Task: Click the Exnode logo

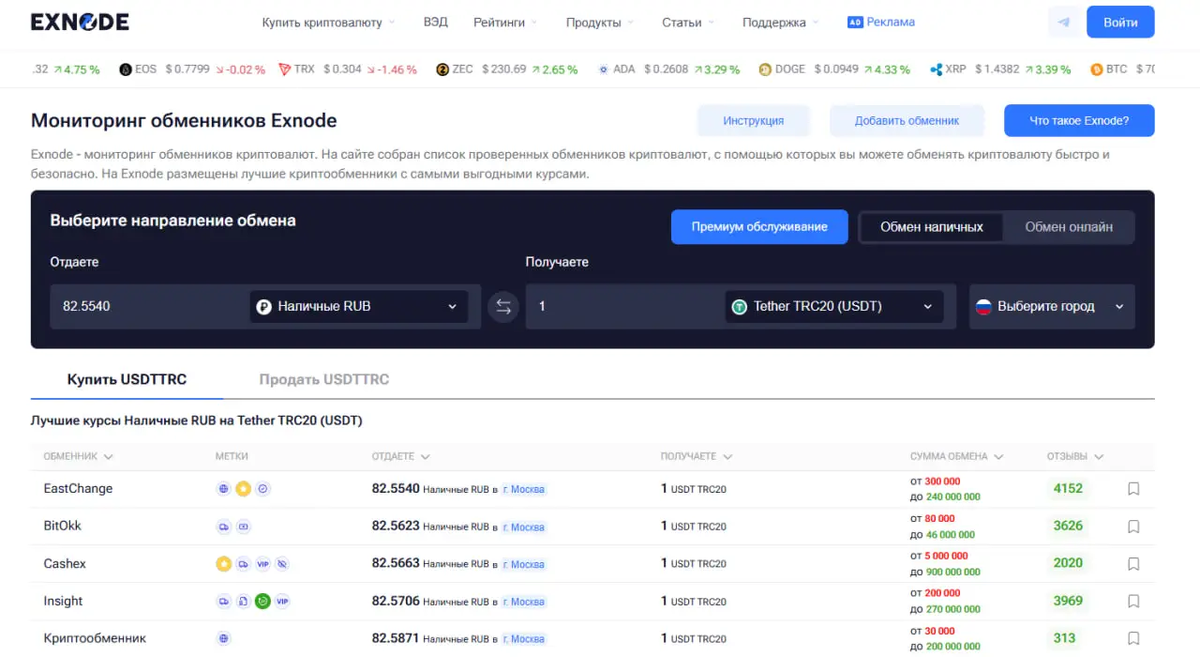Action: point(80,22)
